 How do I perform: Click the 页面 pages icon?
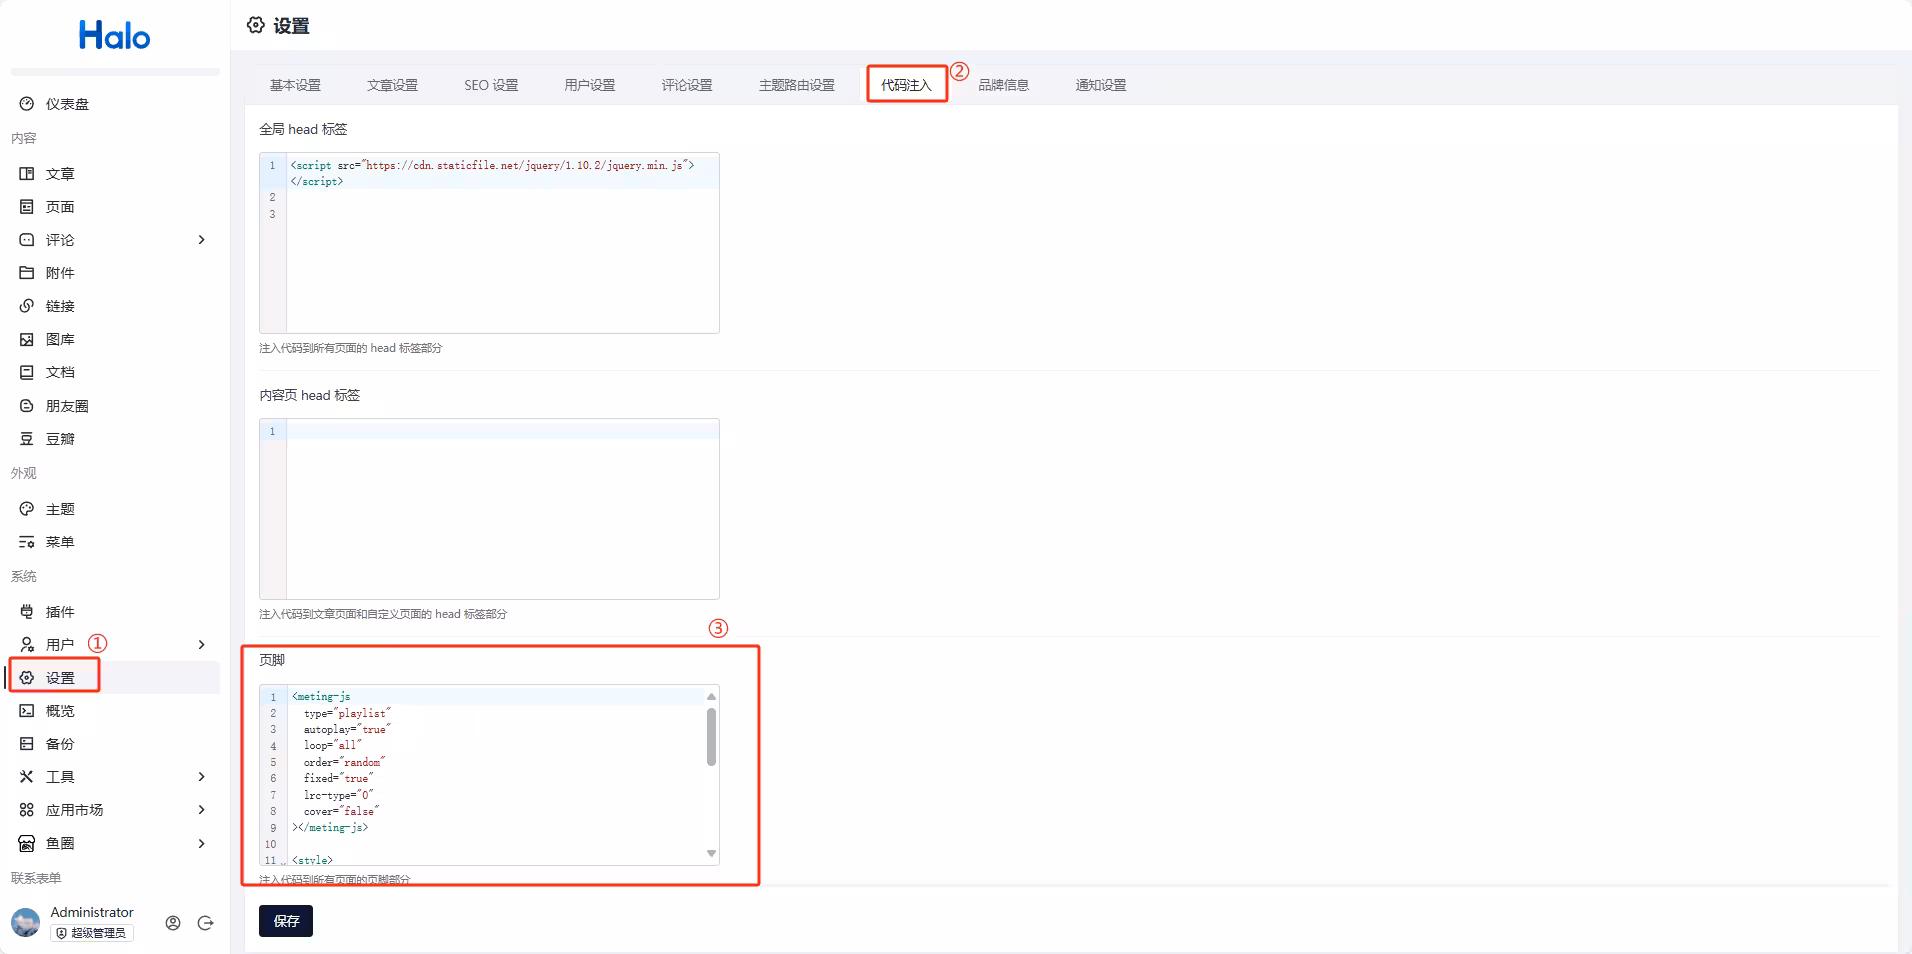27,207
